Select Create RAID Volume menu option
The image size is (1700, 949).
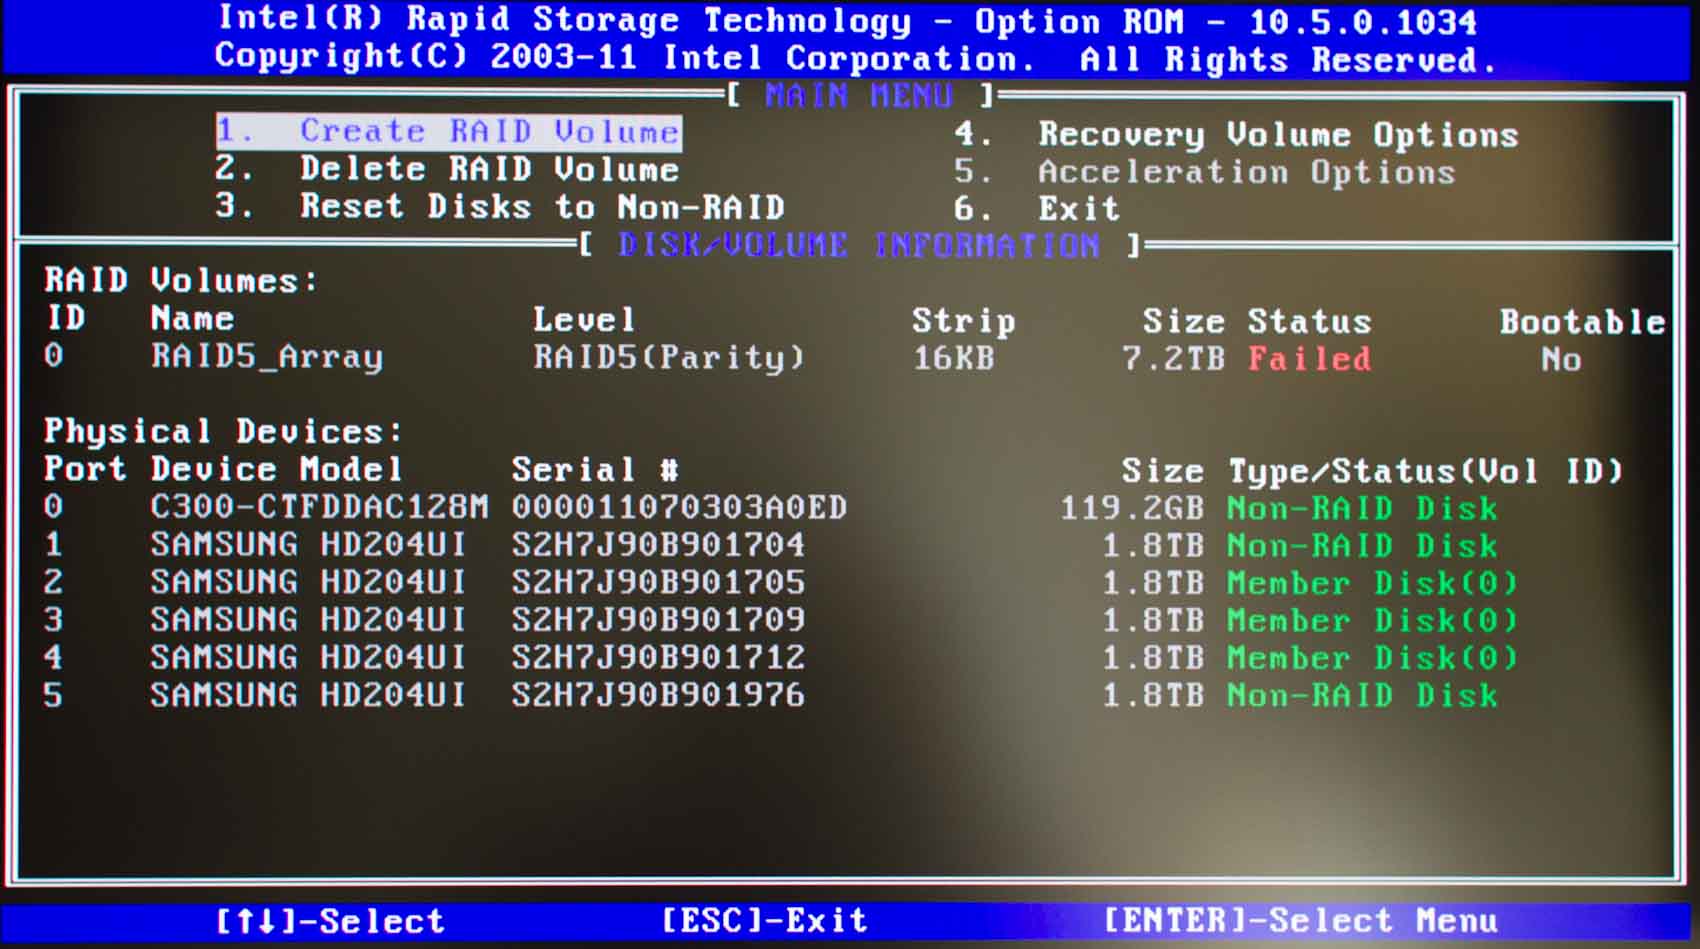(x=449, y=132)
